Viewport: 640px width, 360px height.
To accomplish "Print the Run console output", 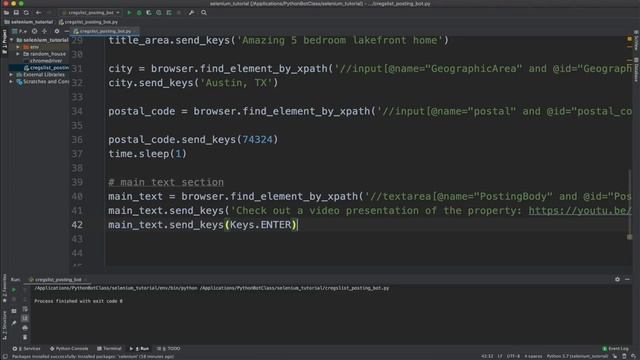I will tap(25, 327).
